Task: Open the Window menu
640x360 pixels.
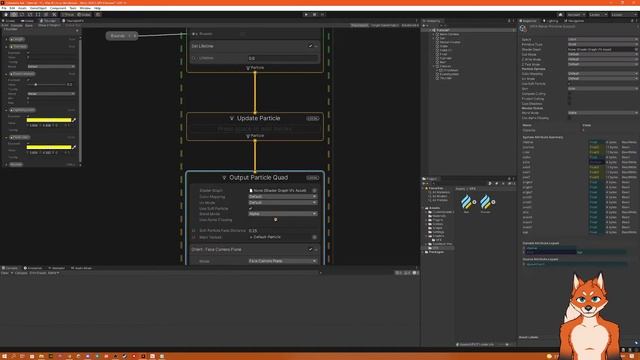Action: pyautogui.click(x=85, y=8)
